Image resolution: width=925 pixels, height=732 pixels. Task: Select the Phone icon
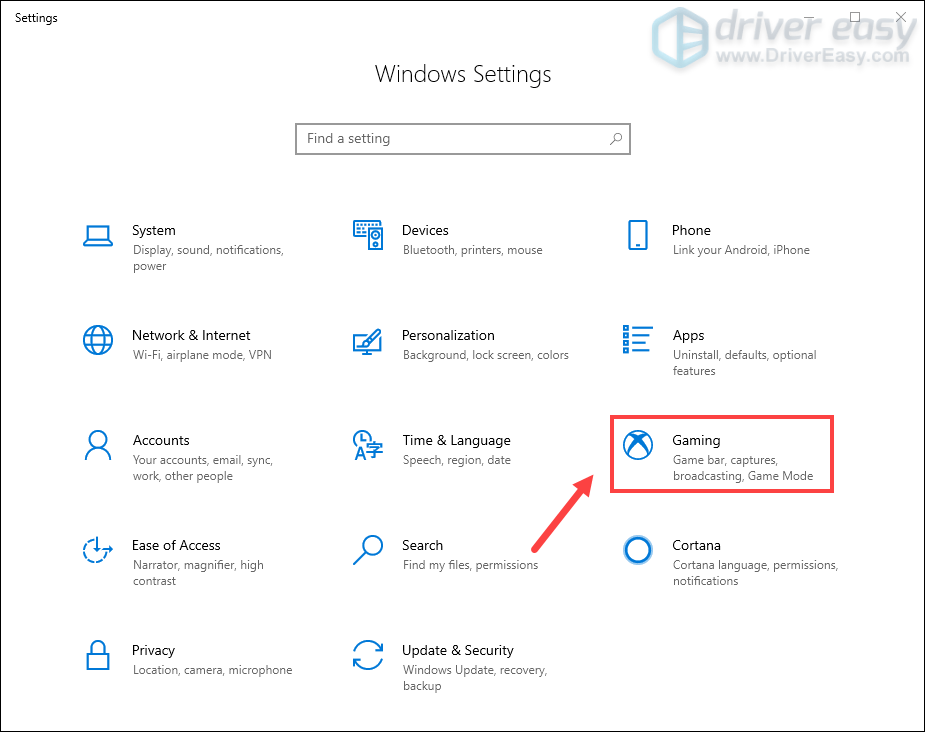point(637,235)
